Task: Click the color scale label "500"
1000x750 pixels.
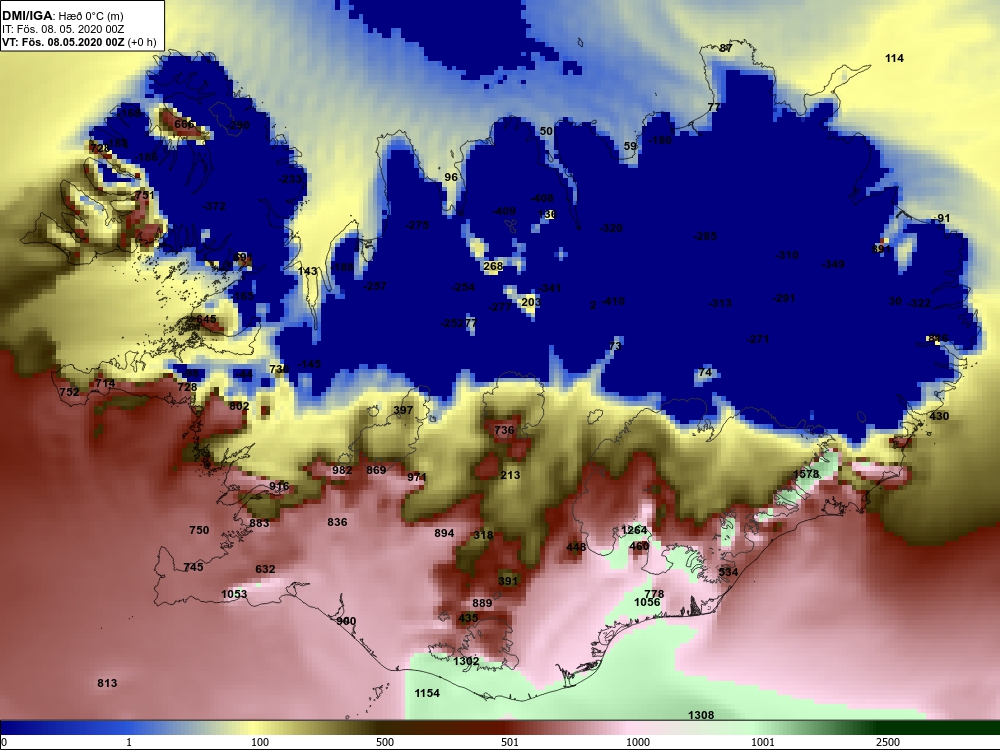Action: click(x=385, y=742)
